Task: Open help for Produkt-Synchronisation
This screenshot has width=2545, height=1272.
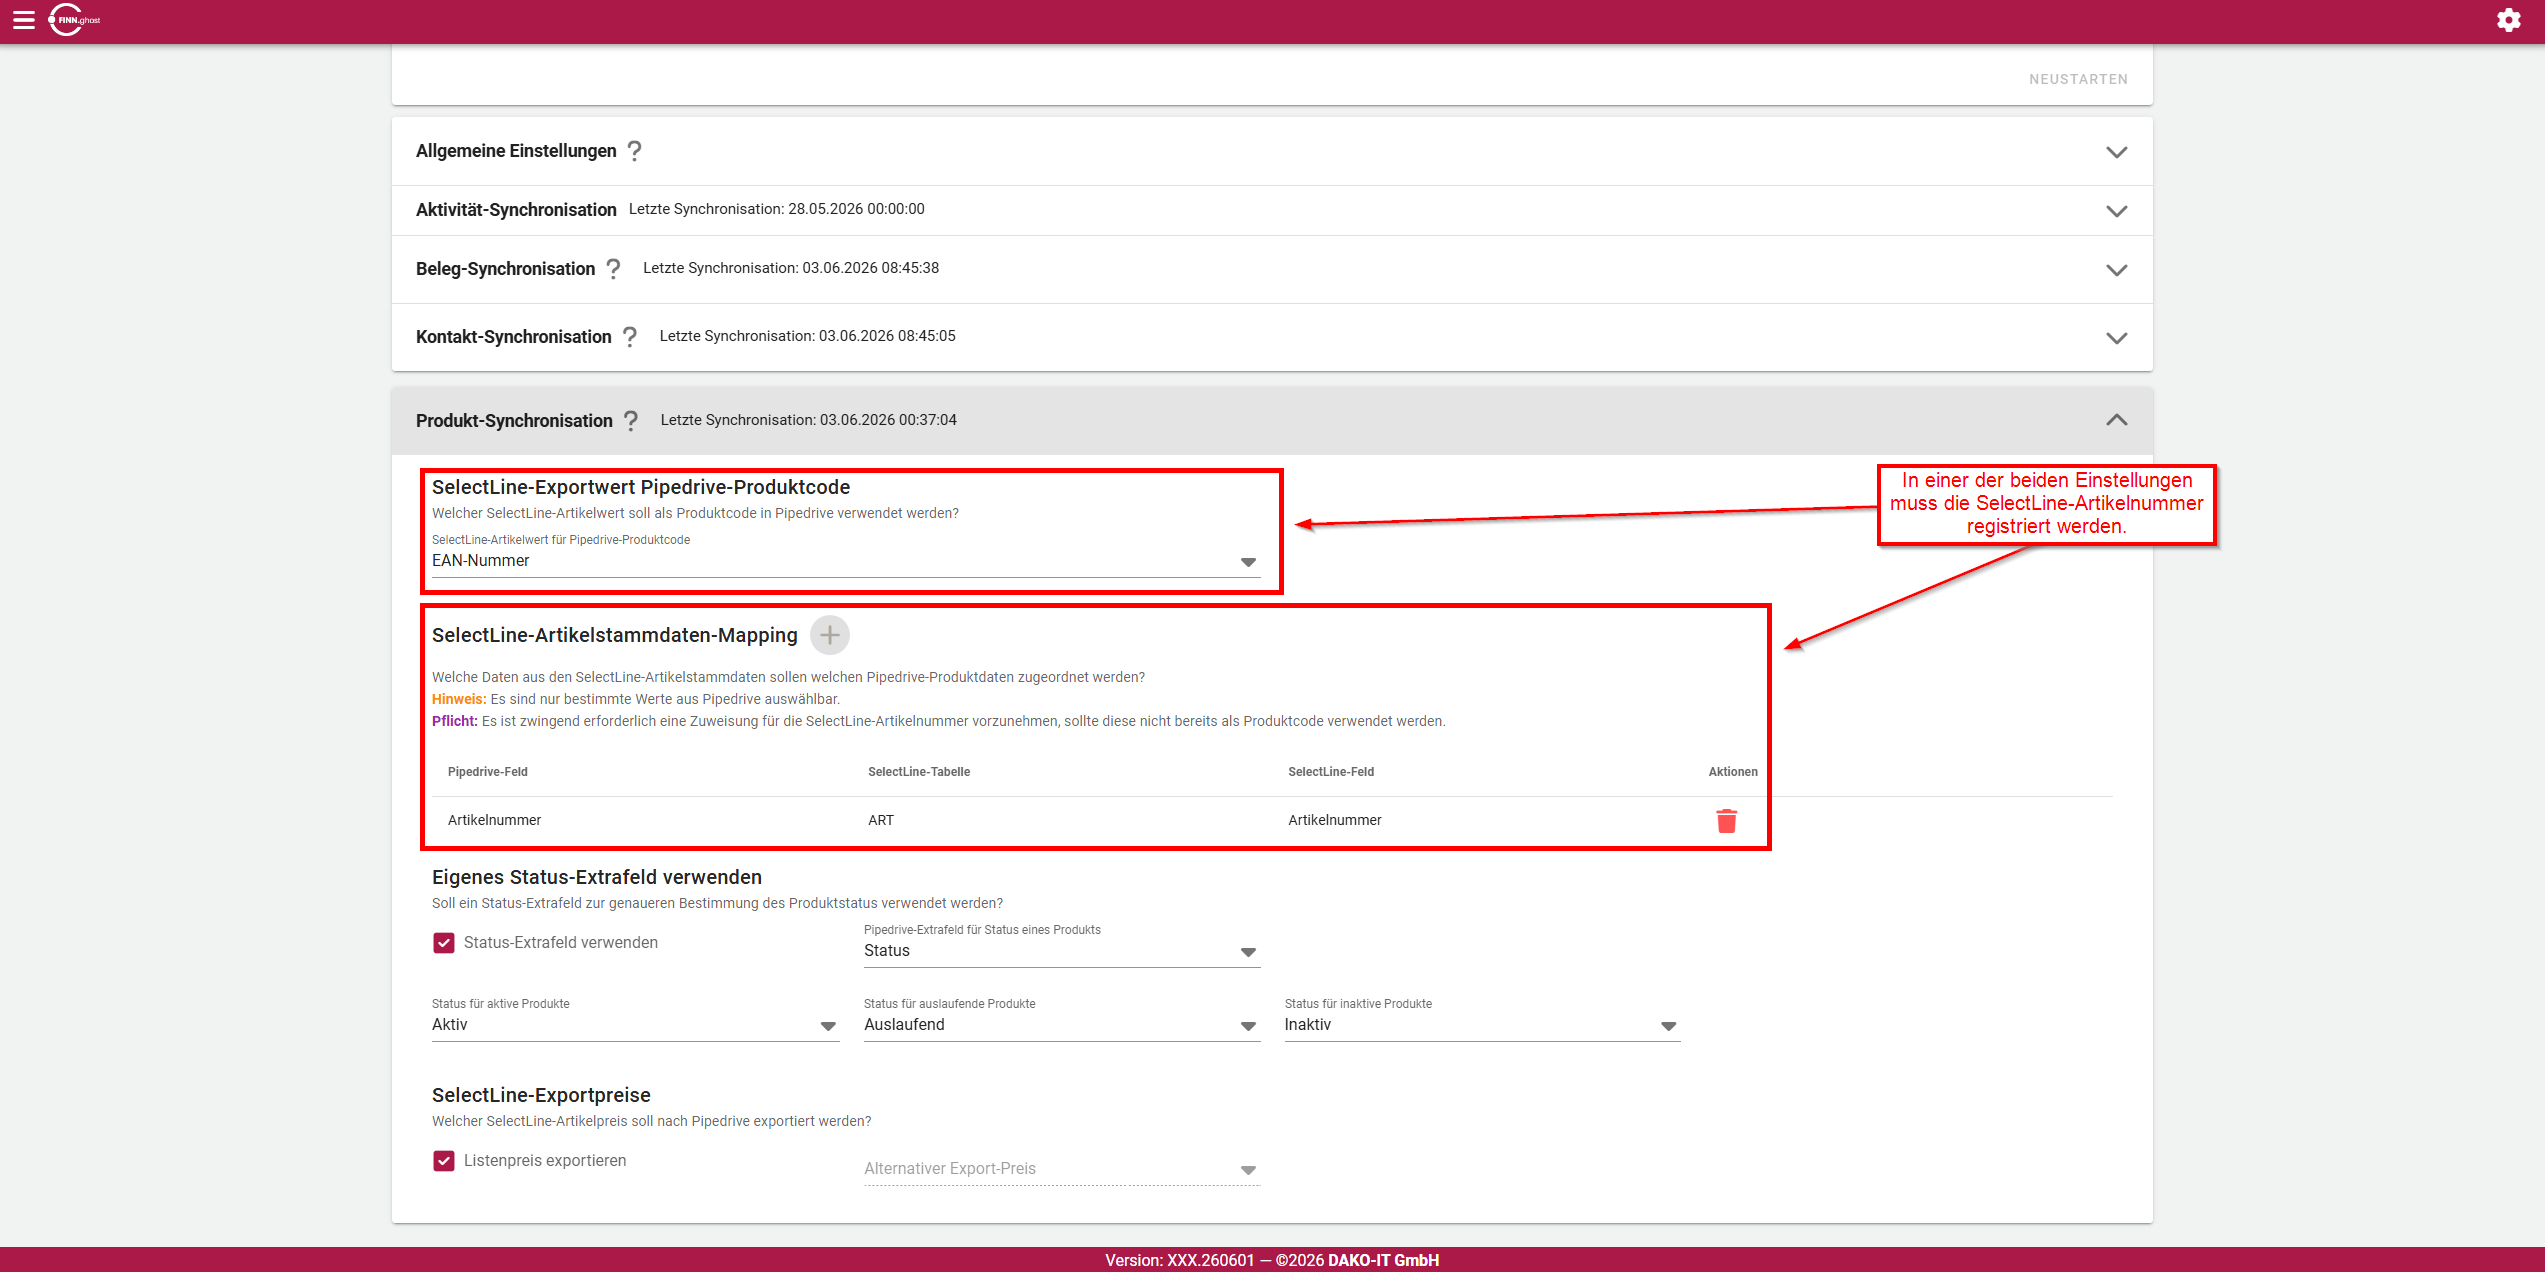Action: pos(630,421)
